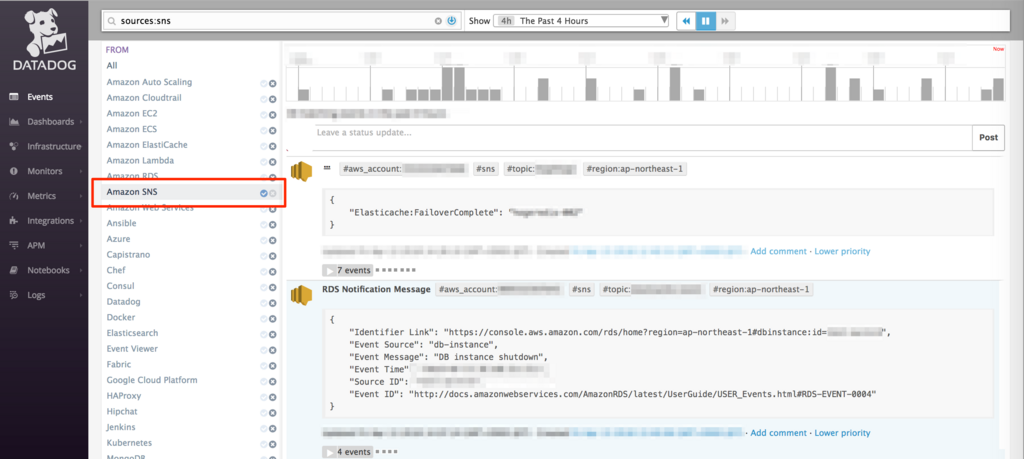Open the Past 4 Hours time dropdown
The image size is (1024, 459).
[x=581, y=21]
